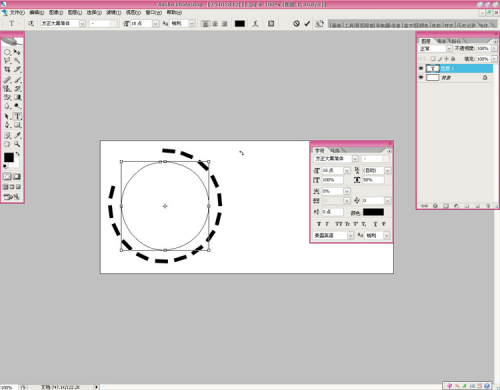Toggle faux bold in Character panel
Image resolution: width=500 pixels, height=390 pixels.
[x=319, y=224]
